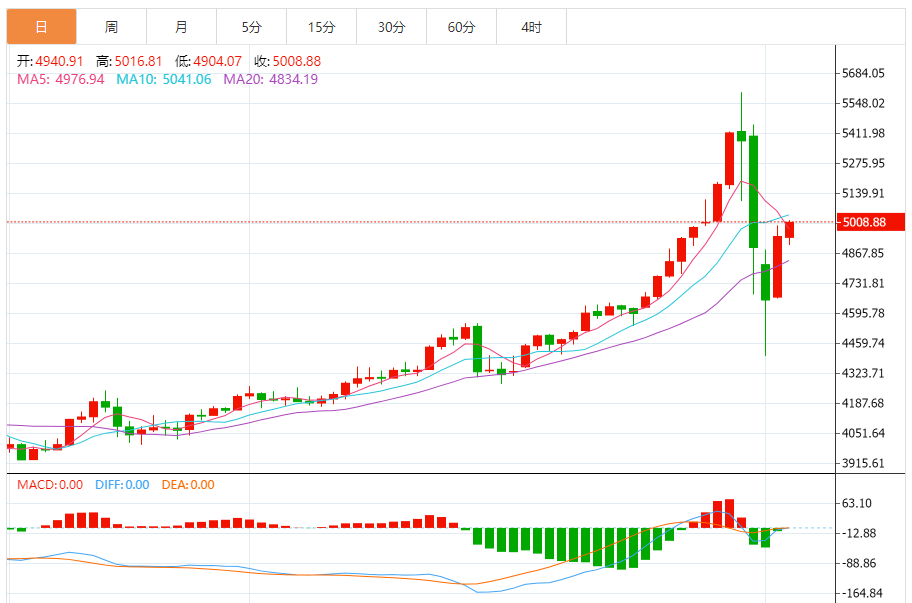Viewport: 912px width, 603px height.
Task: Click the MACD value label
Action: coord(50,485)
